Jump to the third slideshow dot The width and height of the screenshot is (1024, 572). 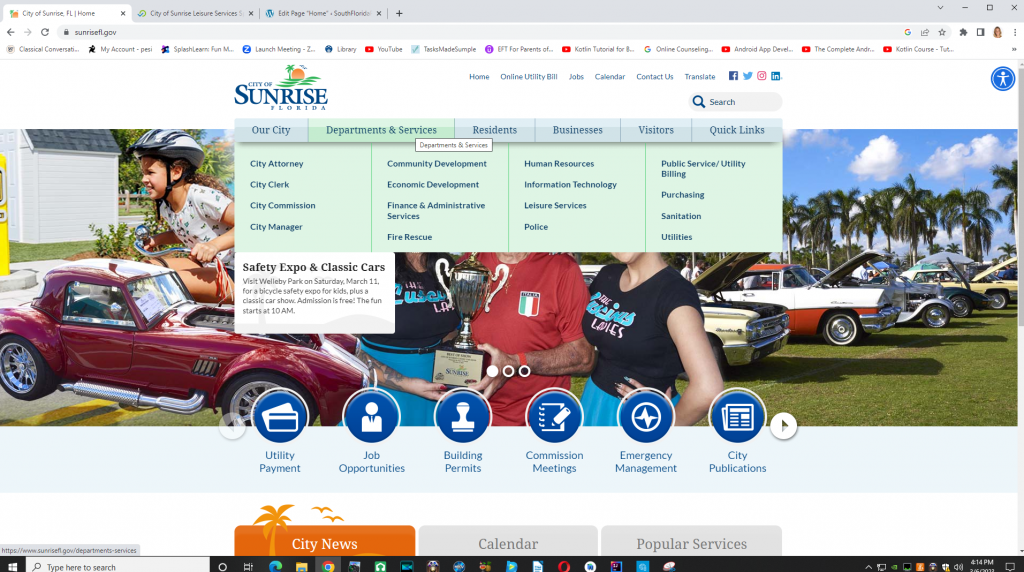point(524,371)
